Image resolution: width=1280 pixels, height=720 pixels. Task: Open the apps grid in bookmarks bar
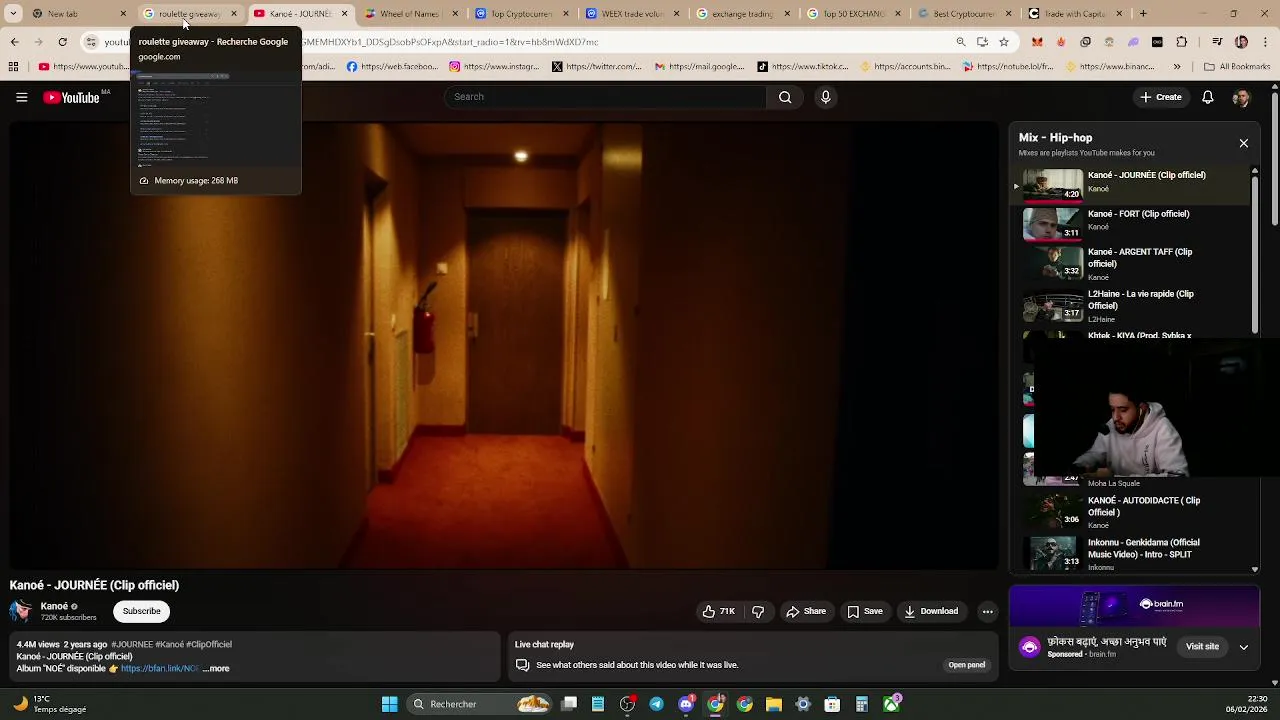pyautogui.click(x=13, y=67)
